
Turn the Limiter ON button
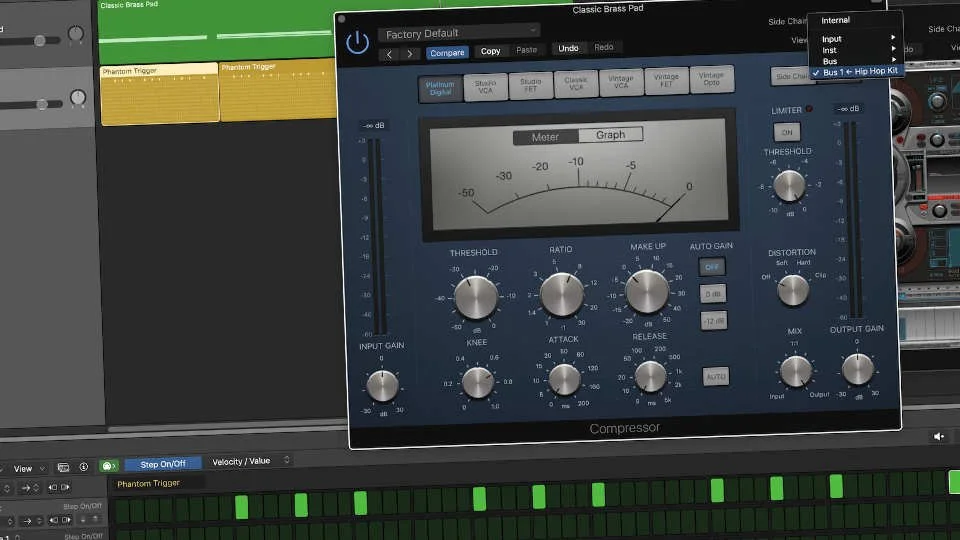point(787,132)
